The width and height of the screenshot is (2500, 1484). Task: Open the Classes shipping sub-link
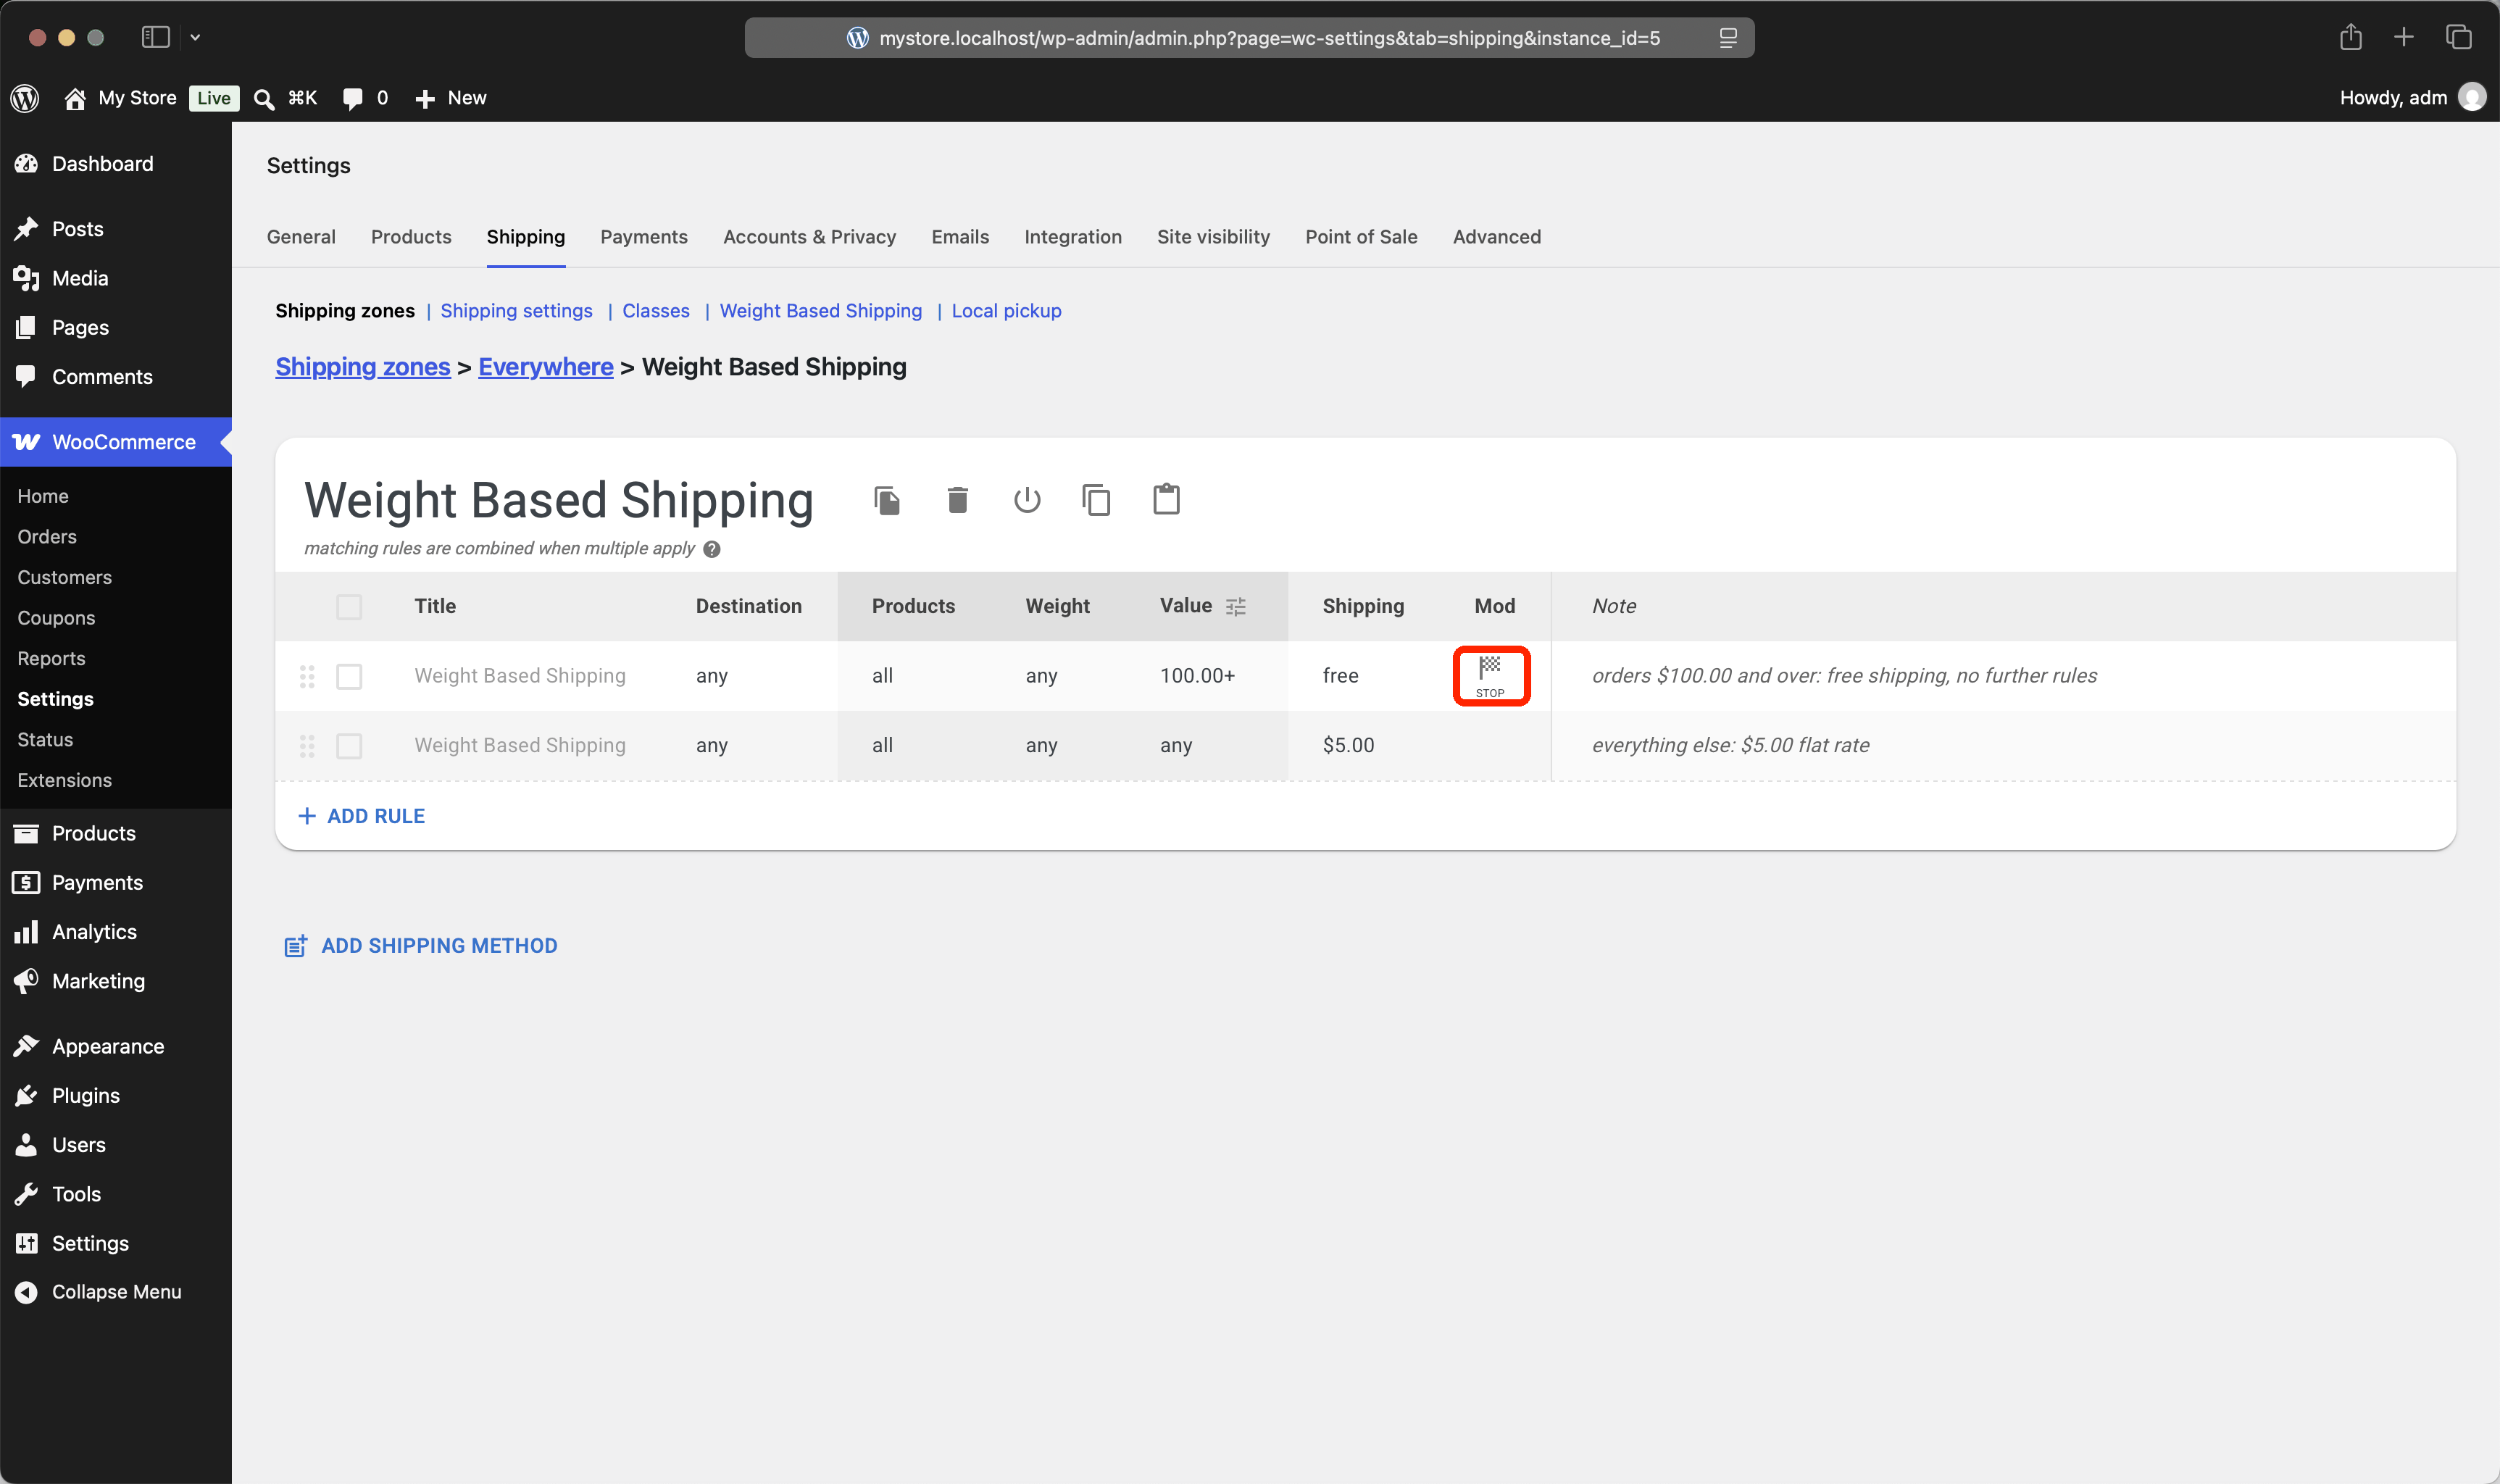point(656,311)
